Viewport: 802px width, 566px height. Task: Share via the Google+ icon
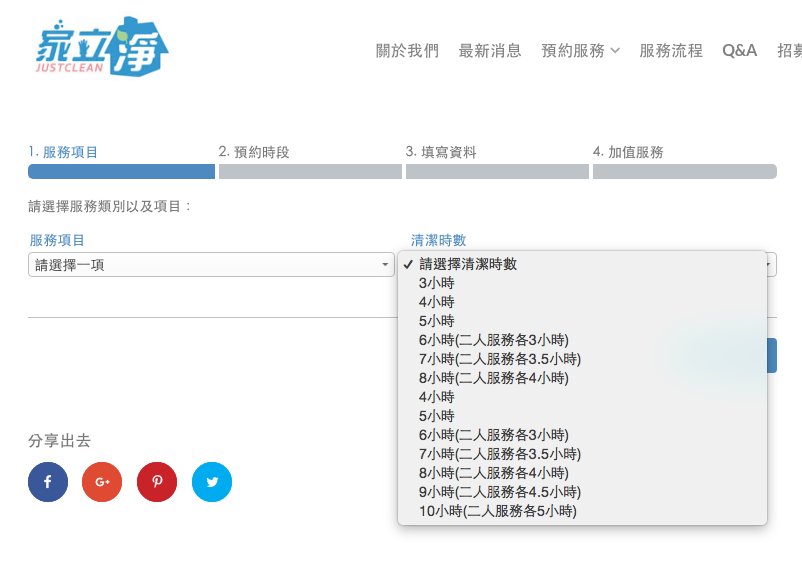102,482
